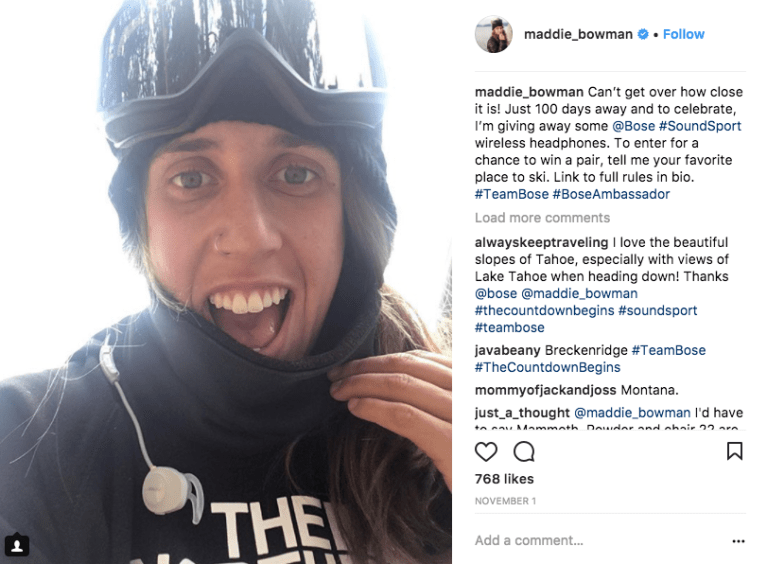The height and width of the screenshot is (564, 767).
Task: Open the three-dots more options menu
Action: pyautogui.click(x=738, y=541)
